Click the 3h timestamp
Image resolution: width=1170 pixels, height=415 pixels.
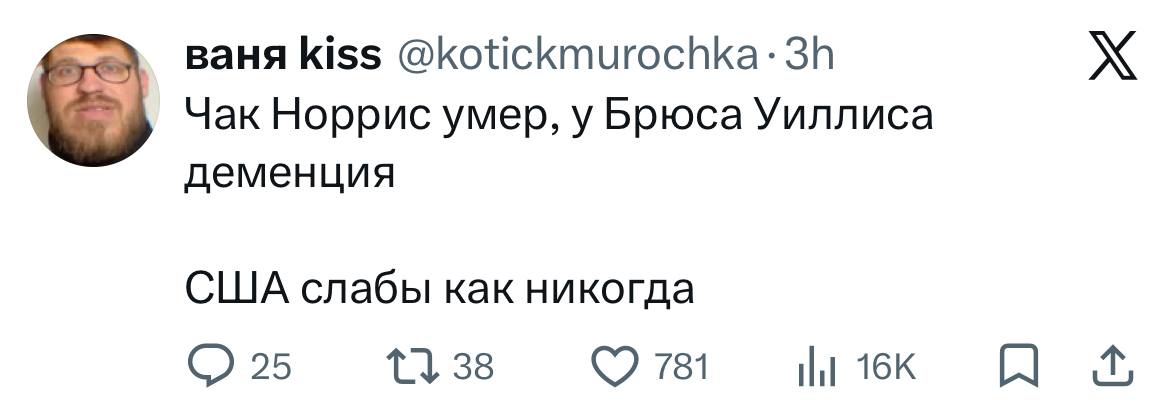pos(808,58)
